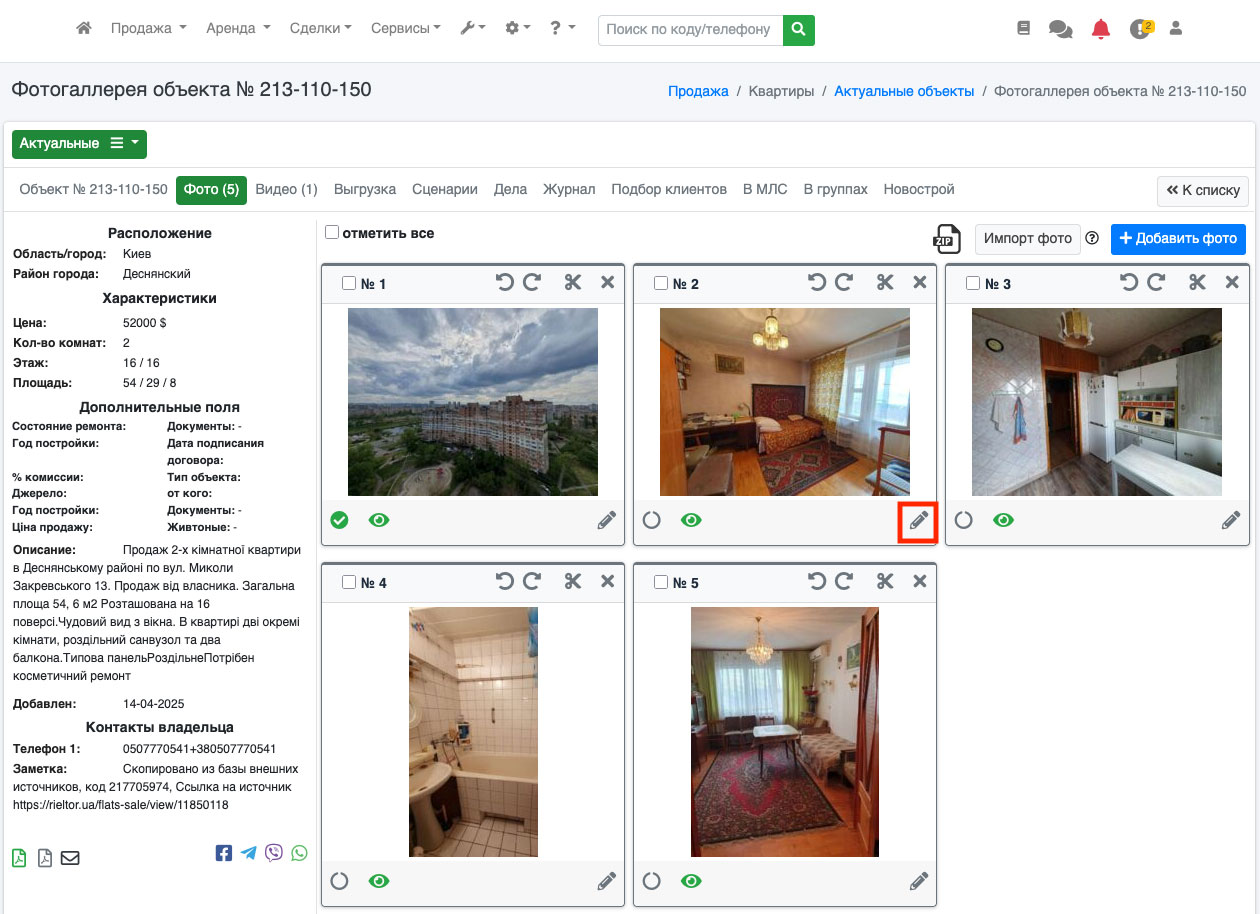
Task: Open the Журнал tab
Action: [x=569, y=189]
